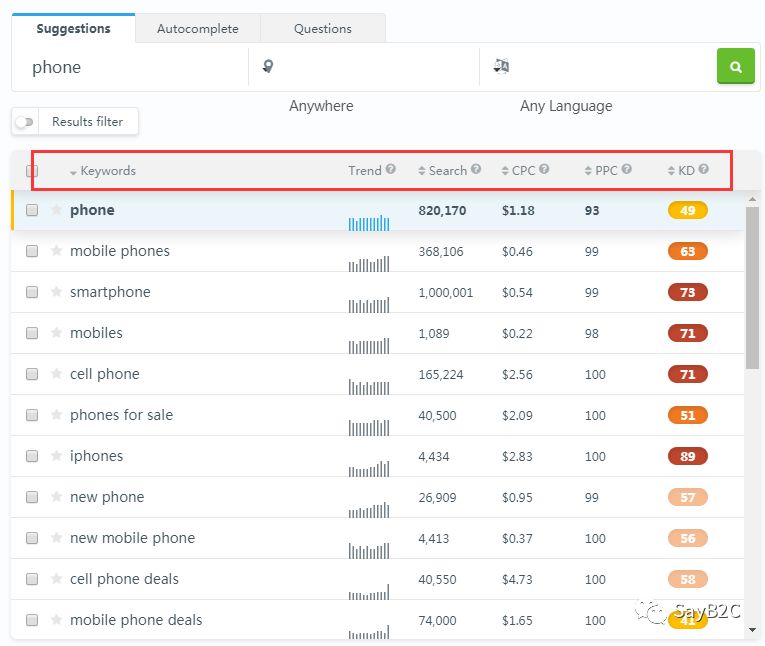This screenshot has height=646, width=765.
Task: Tick the select-all header checkbox
Action: coord(32,171)
